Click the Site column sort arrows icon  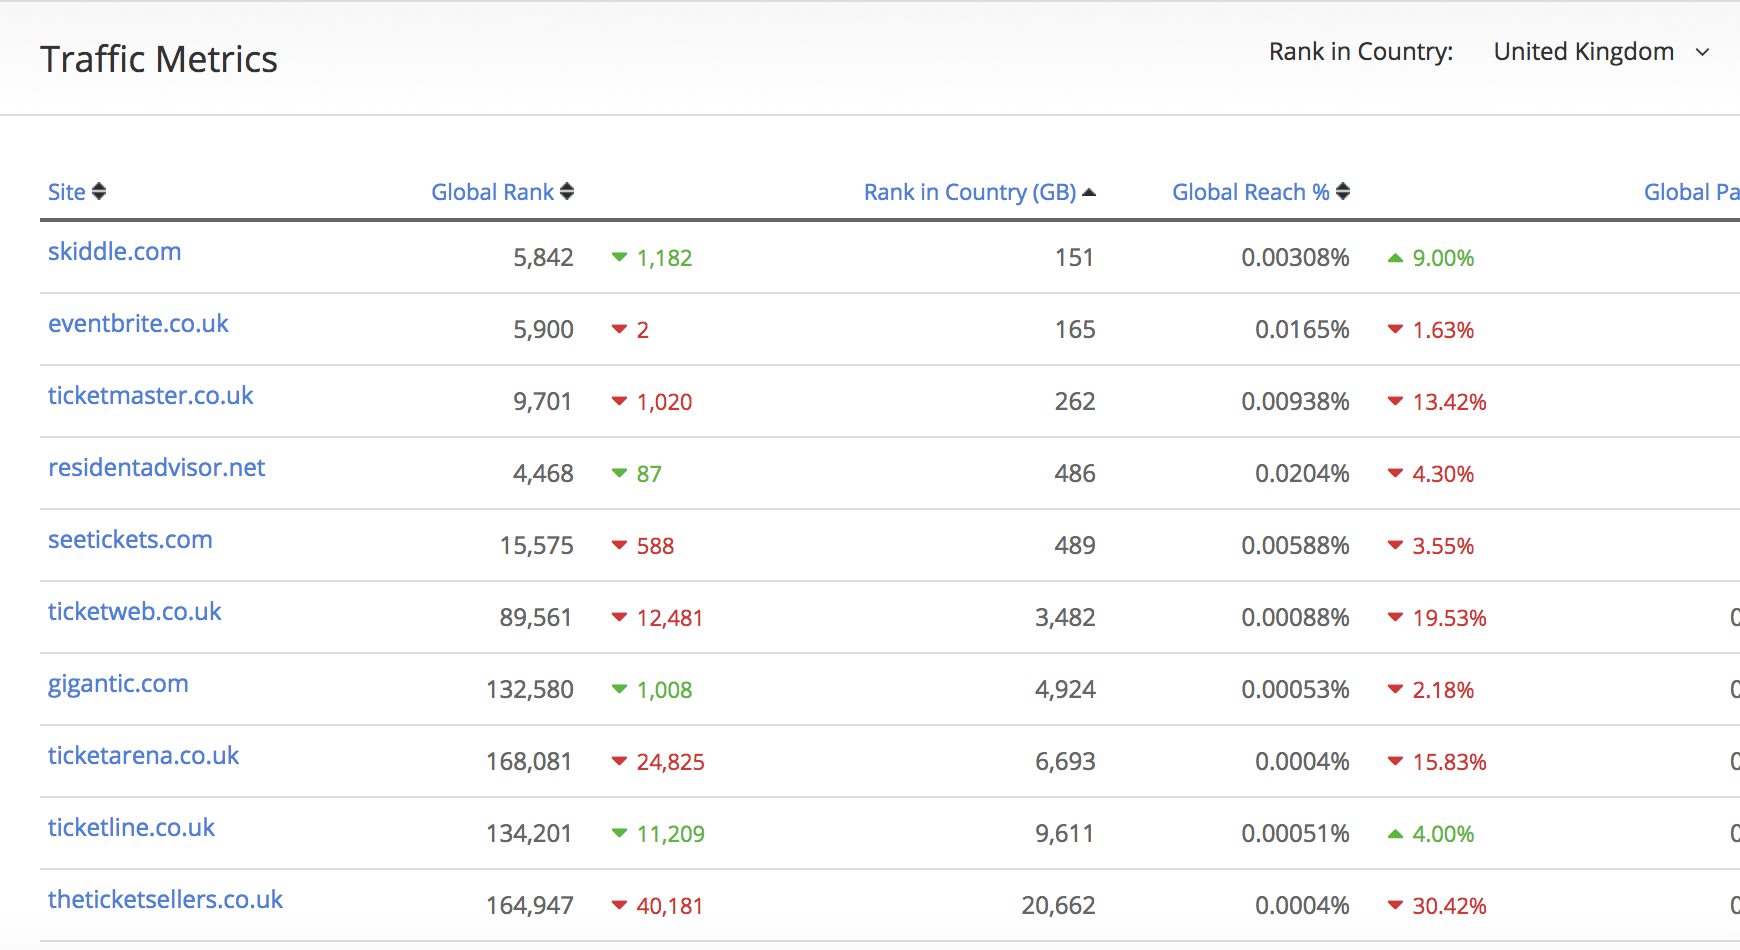(x=98, y=191)
